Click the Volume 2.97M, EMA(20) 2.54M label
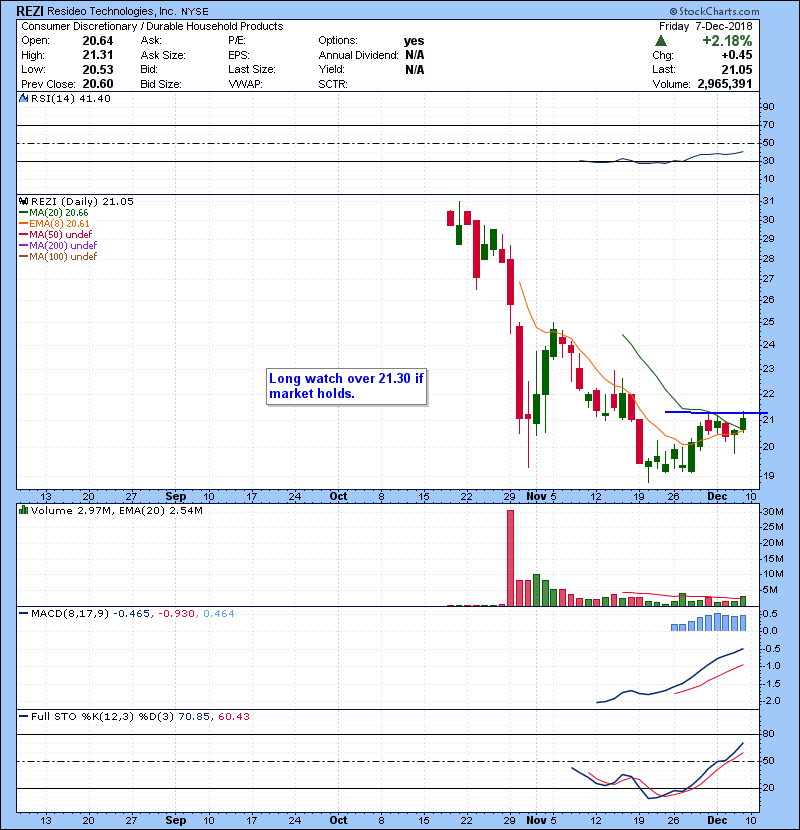Viewport: 800px width, 830px height. [116, 511]
